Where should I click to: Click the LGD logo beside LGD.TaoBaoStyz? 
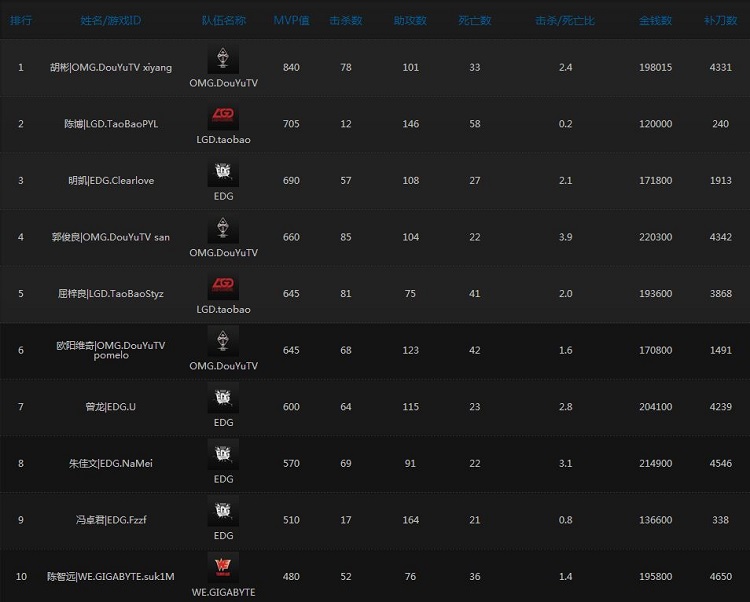(223, 287)
